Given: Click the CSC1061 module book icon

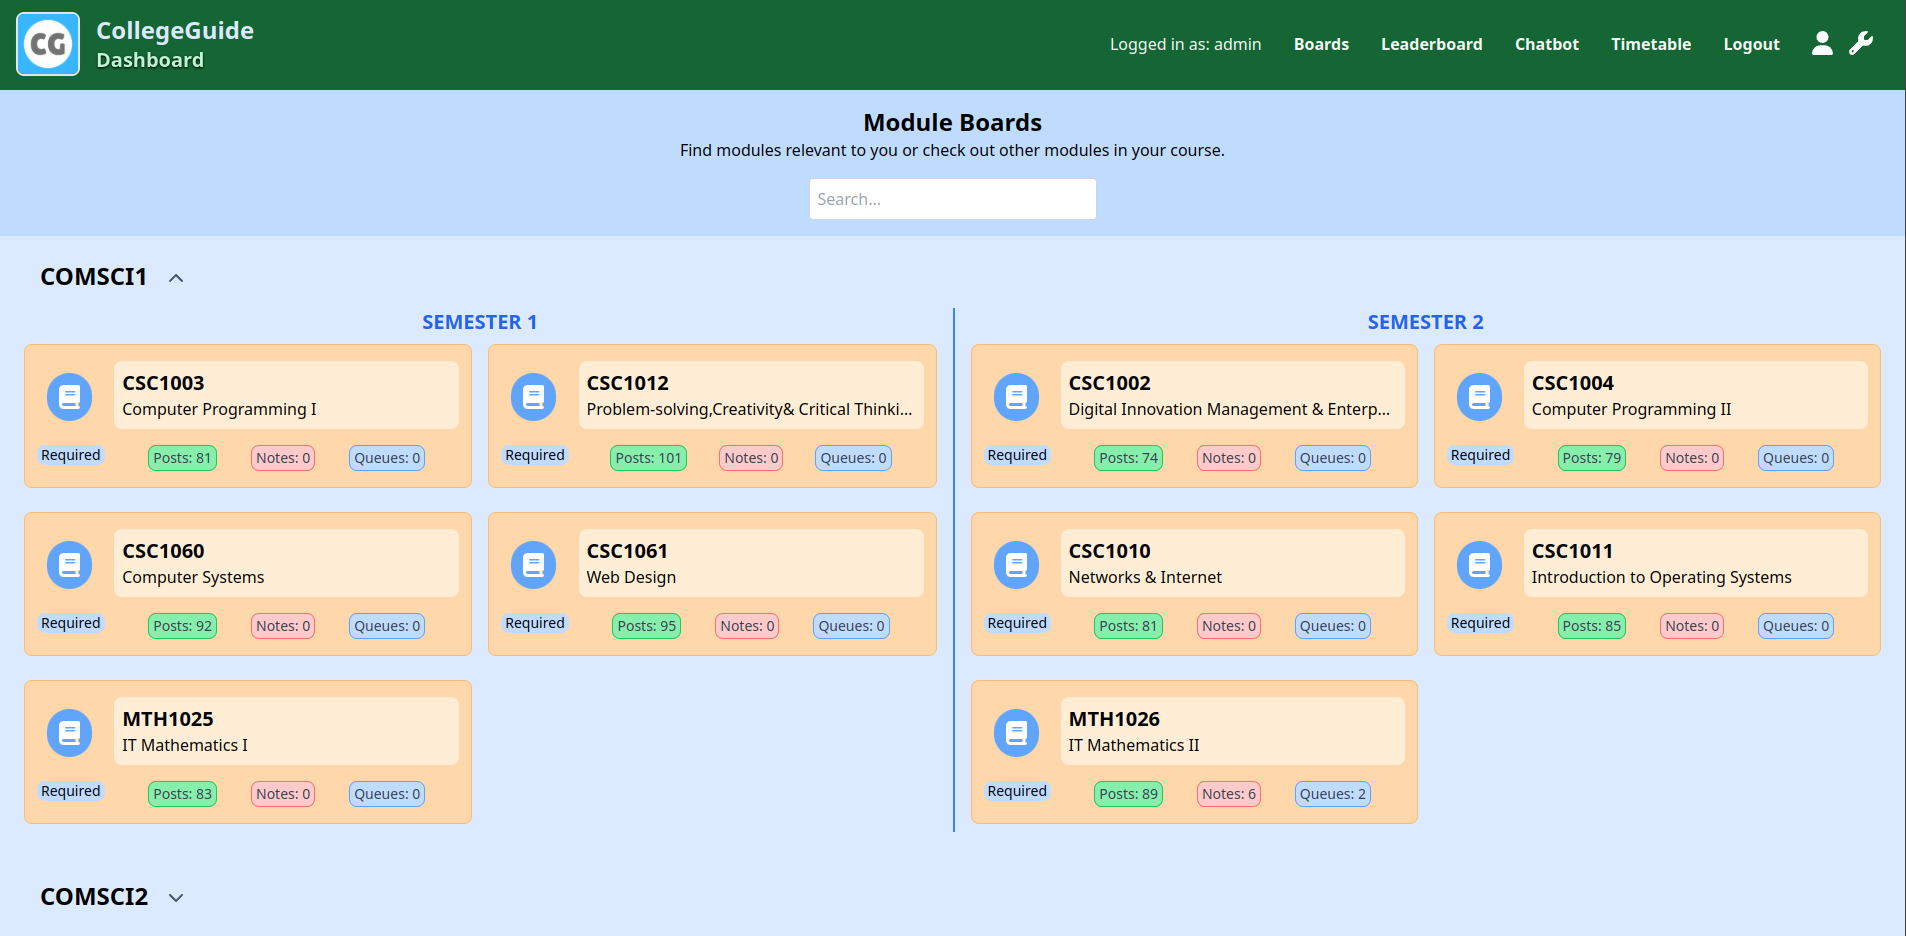Looking at the screenshot, I should (534, 565).
